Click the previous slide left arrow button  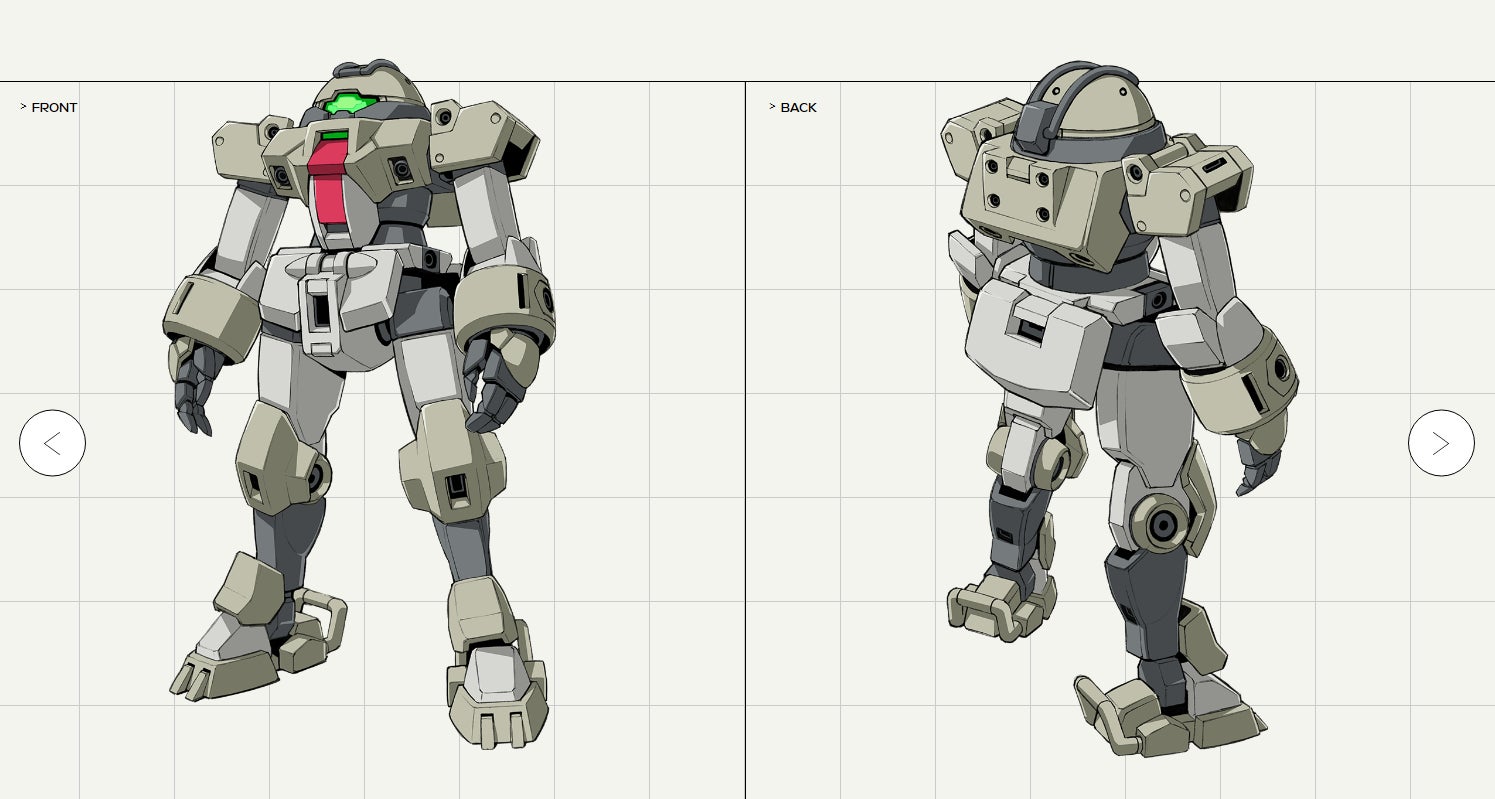pyautogui.click(x=52, y=443)
